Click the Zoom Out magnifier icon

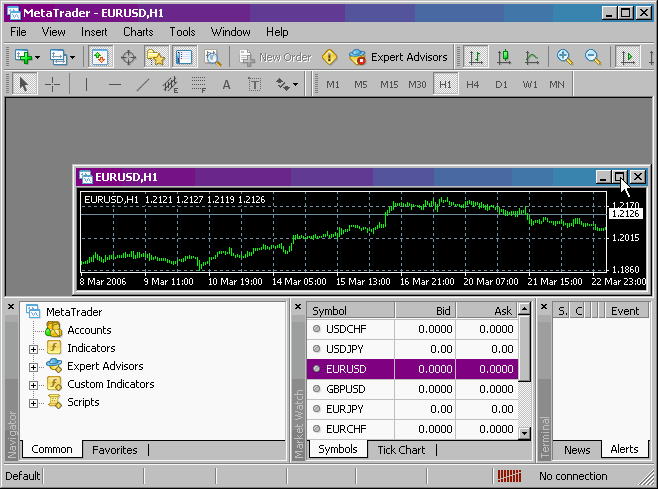pyautogui.click(x=593, y=57)
